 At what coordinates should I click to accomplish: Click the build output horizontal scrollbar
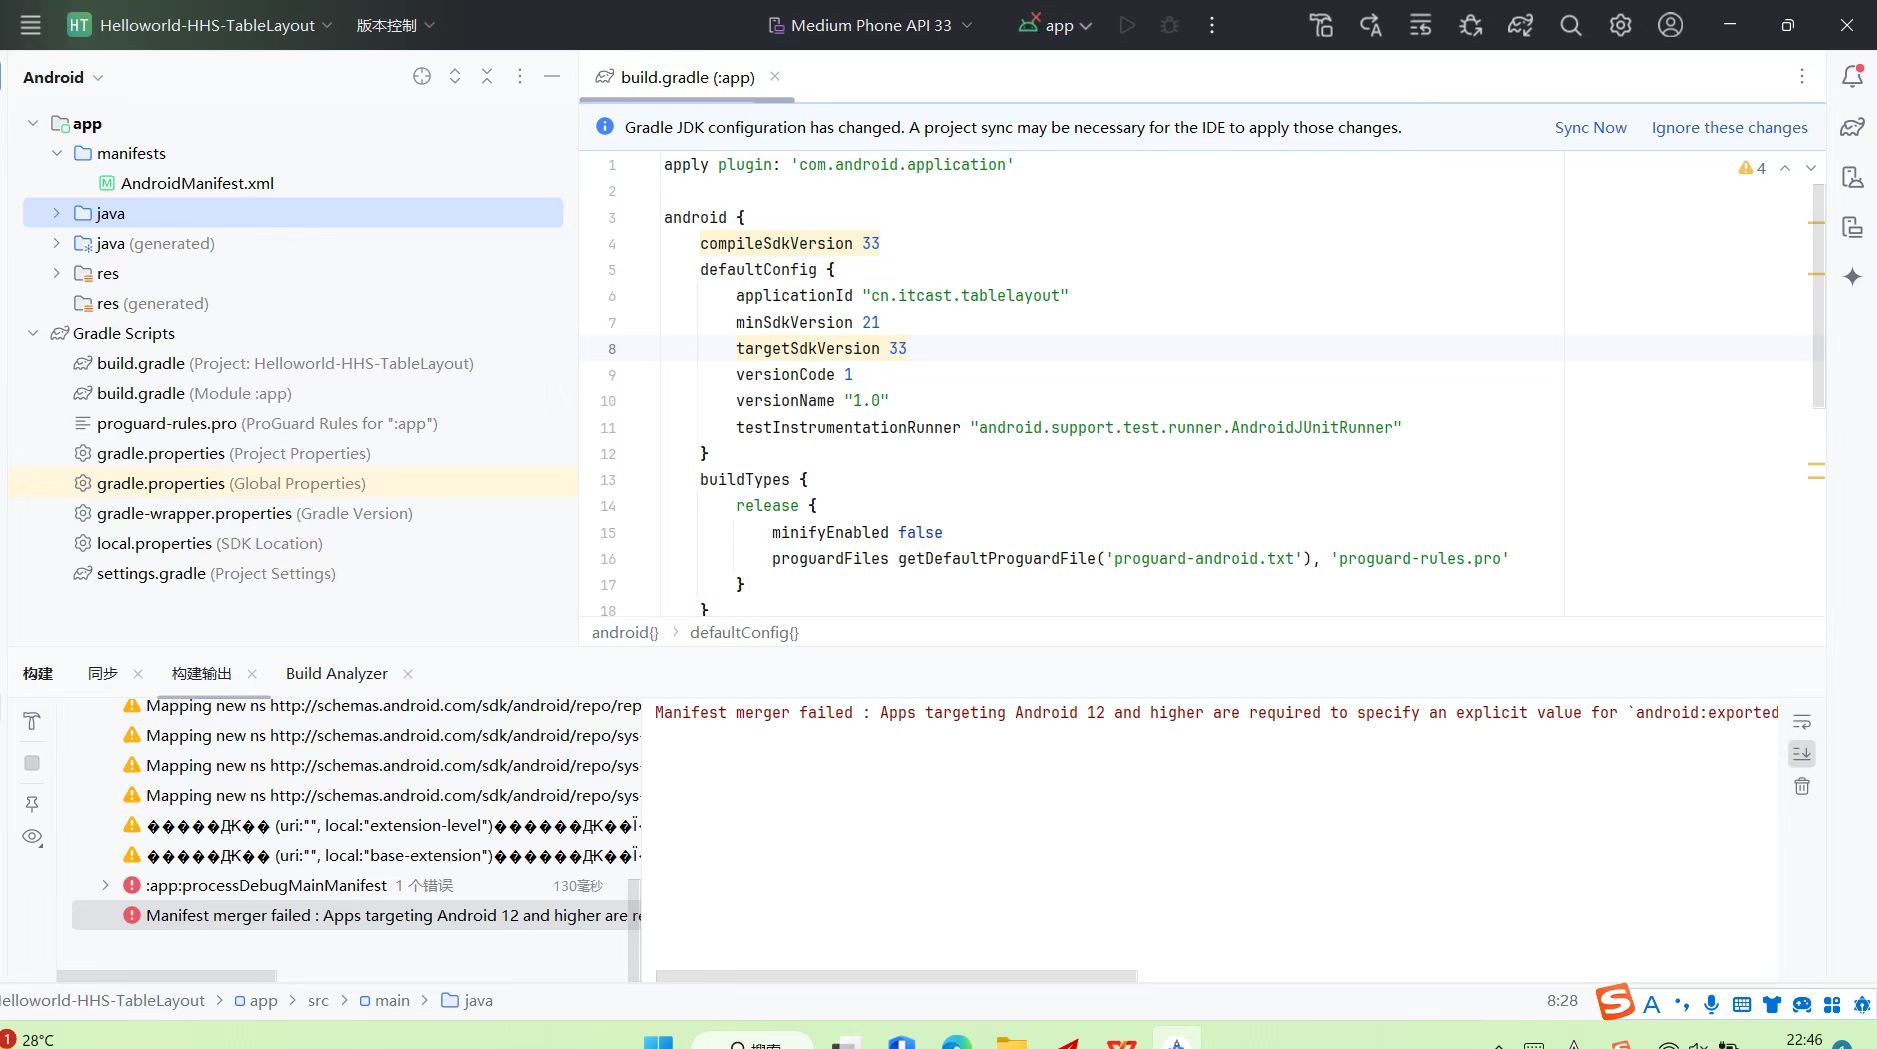click(896, 976)
